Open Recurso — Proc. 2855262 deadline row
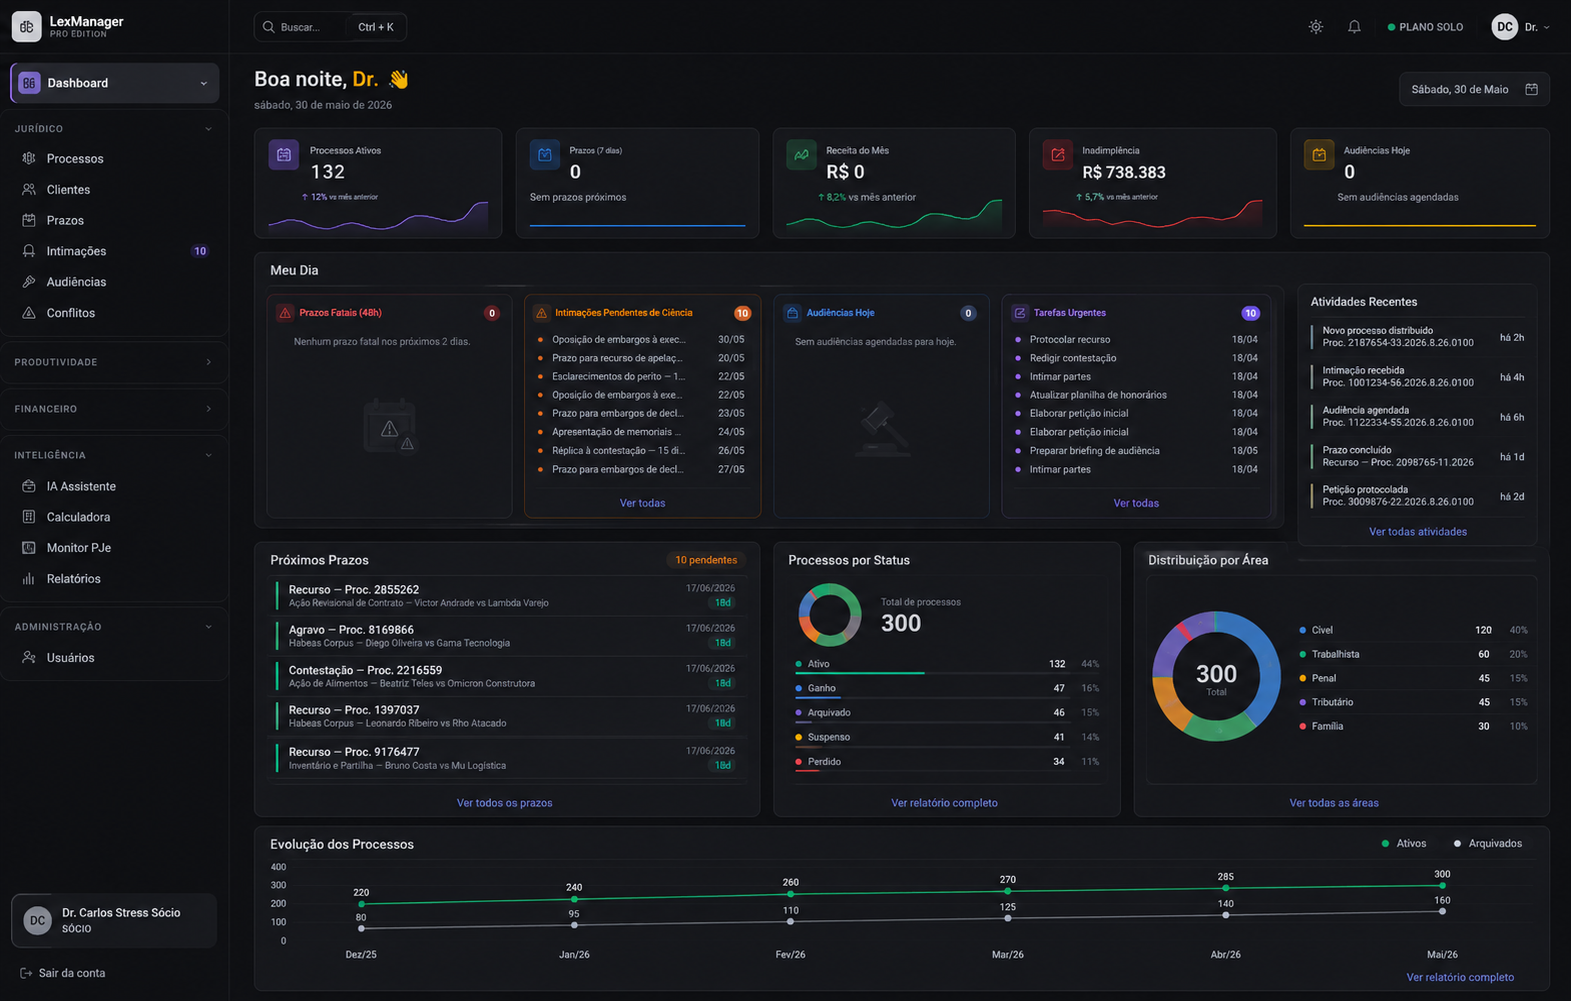 (507, 596)
